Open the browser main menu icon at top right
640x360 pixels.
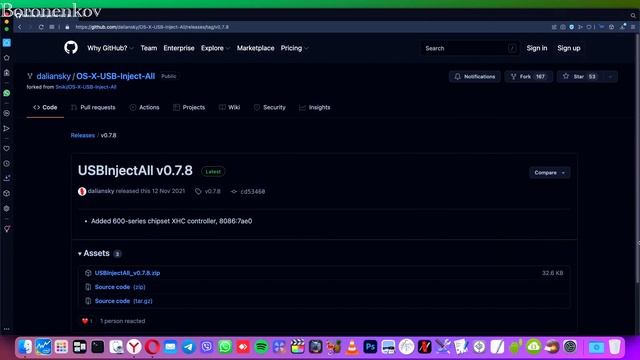tap(633, 27)
